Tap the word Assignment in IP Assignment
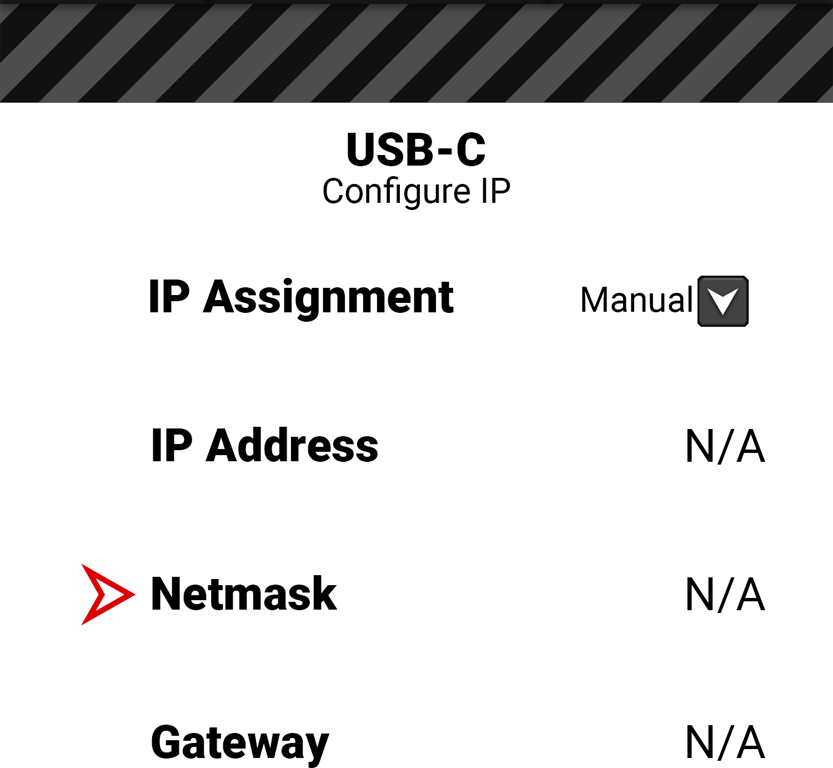The height and width of the screenshot is (768, 833). (x=328, y=297)
